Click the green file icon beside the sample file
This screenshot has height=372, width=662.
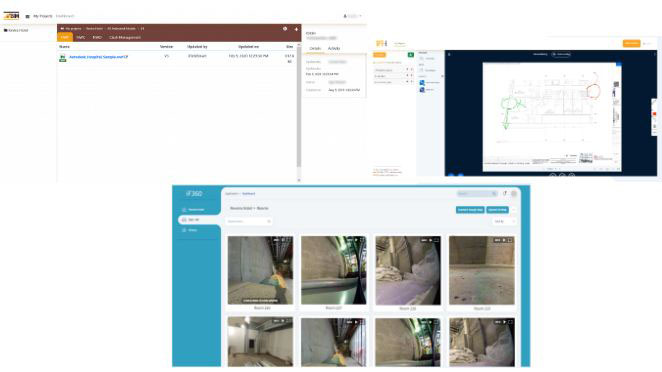tap(62, 58)
